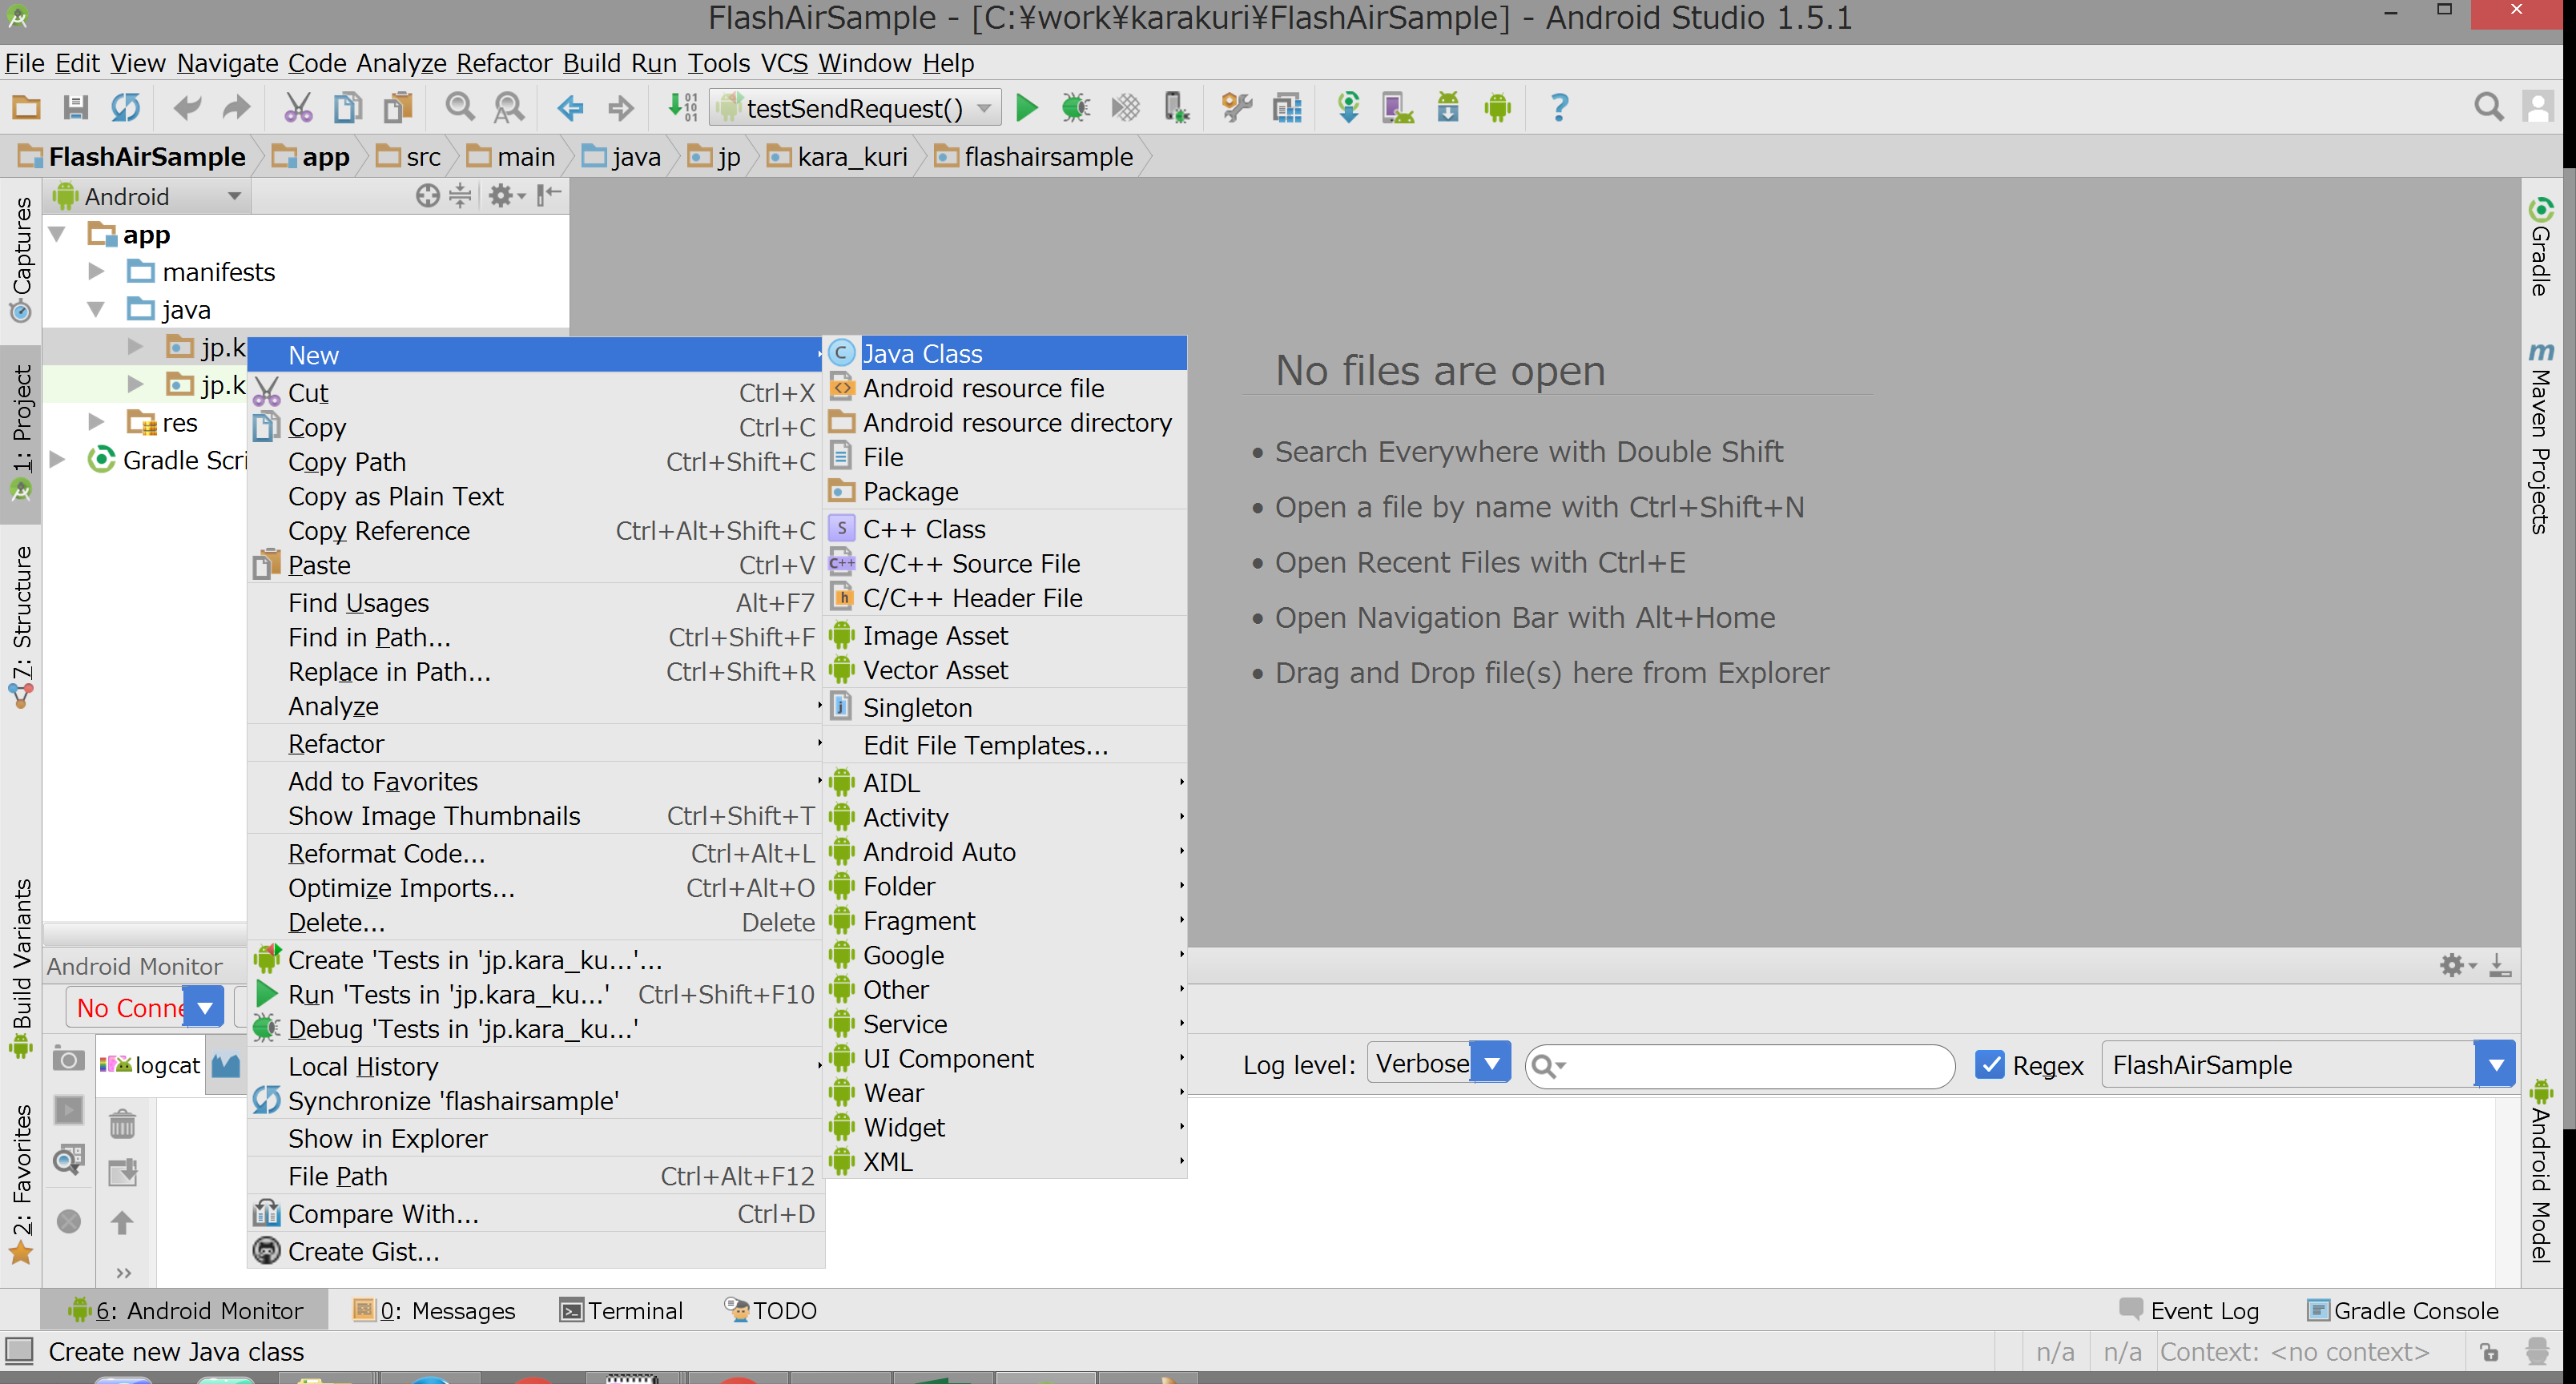Click the Cut scissors toolbar icon
This screenshot has width=2576, height=1384.
298,107
